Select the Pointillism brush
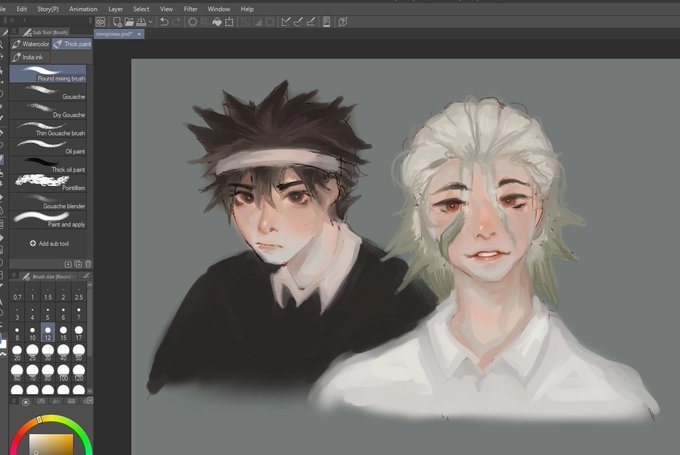The width and height of the screenshot is (680, 455). (48, 183)
